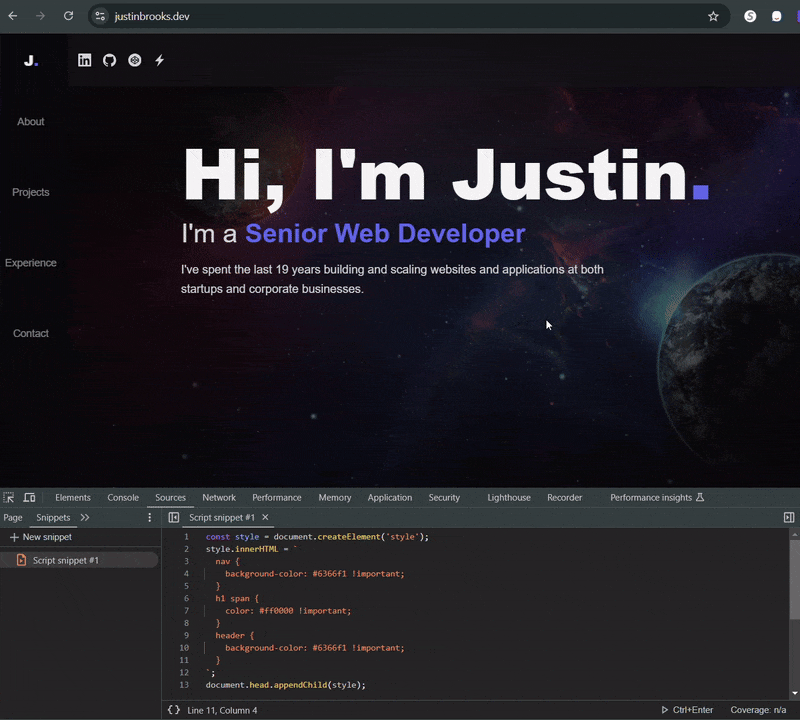Open the Projects navigation link

click(x=30, y=192)
